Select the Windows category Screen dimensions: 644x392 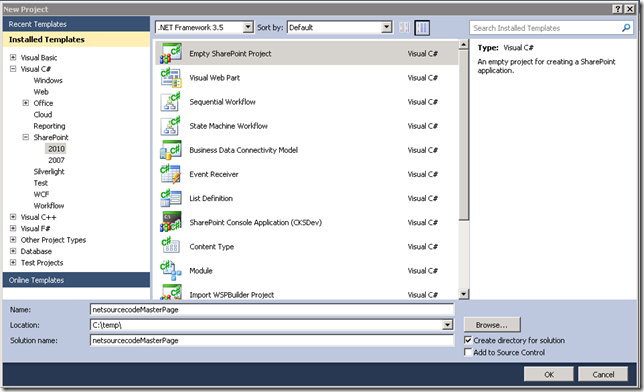tap(48, 80)
